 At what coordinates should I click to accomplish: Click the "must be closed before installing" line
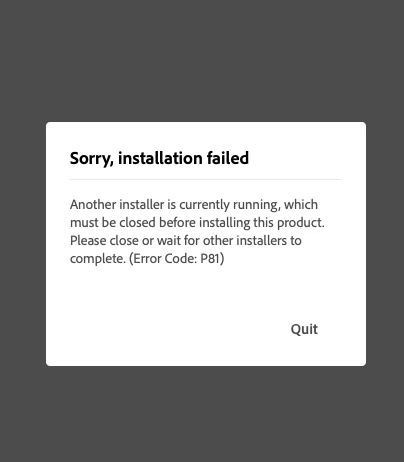click(x=197, y=223)
